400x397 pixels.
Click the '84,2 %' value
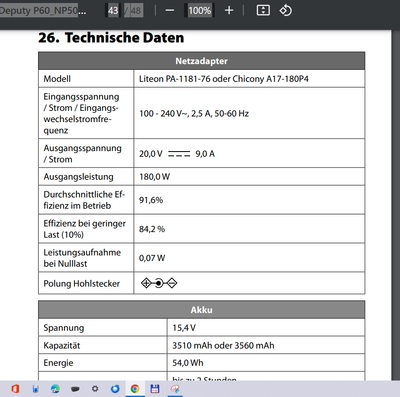[x=152, y=229]
